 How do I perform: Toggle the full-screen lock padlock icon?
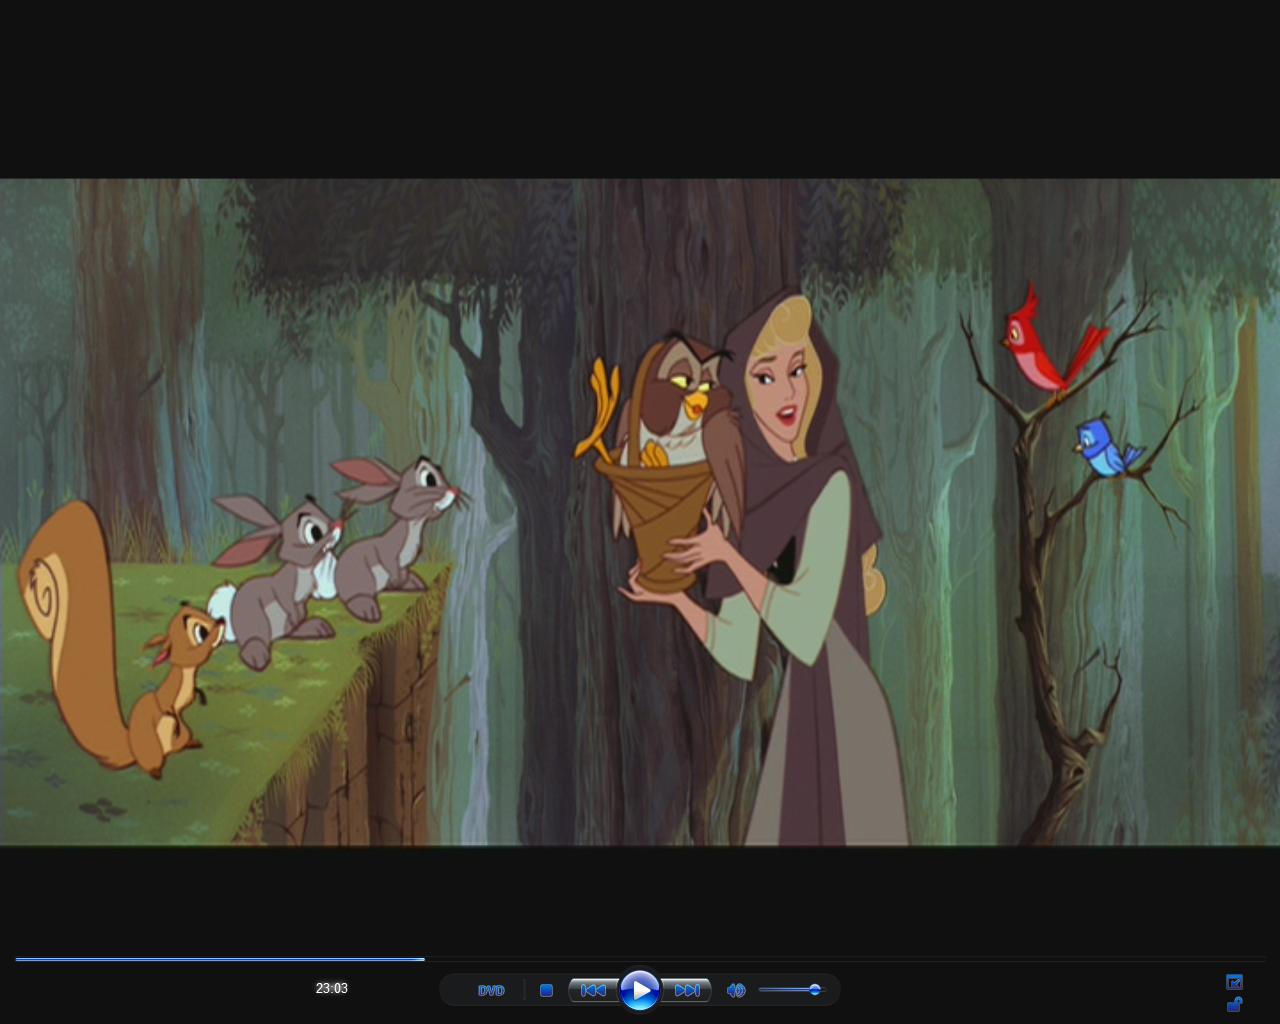coord(1234,1004)
